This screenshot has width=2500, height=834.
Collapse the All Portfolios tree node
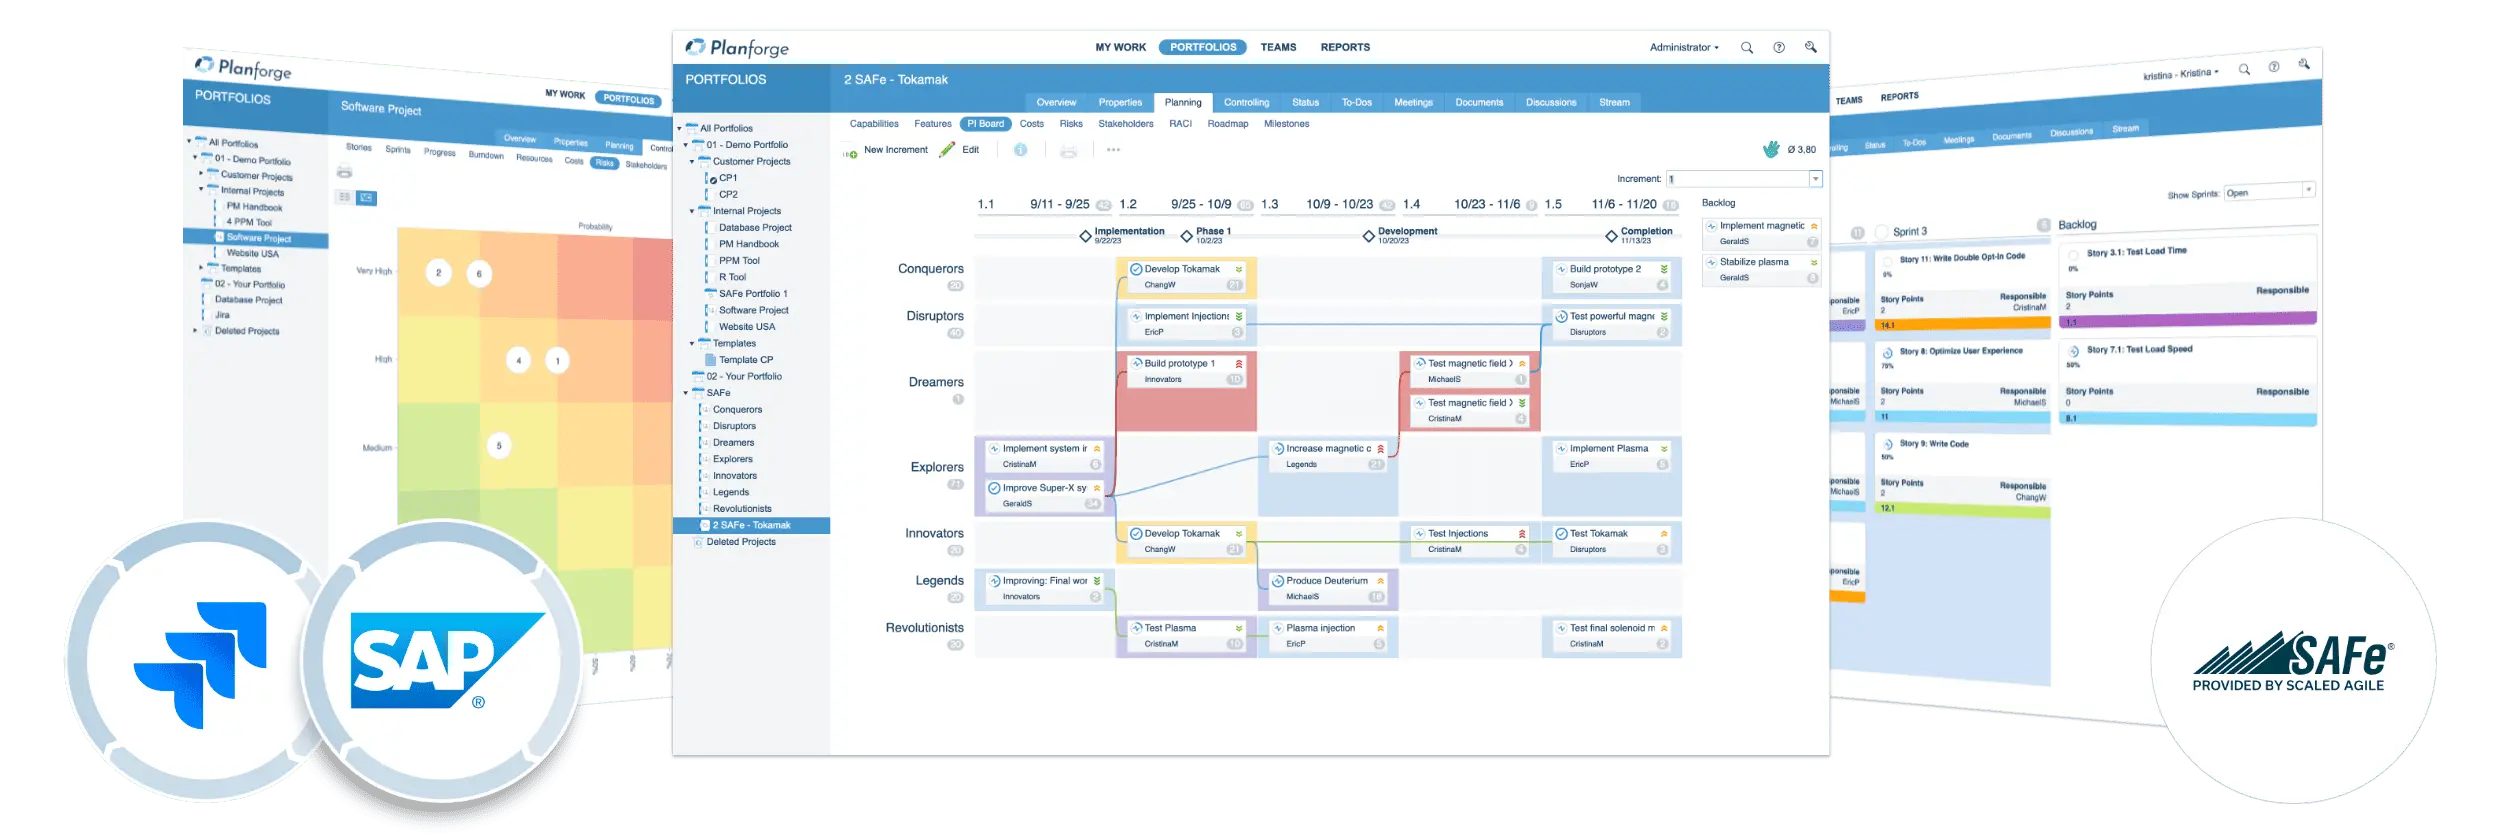click(x=679, y=129)
